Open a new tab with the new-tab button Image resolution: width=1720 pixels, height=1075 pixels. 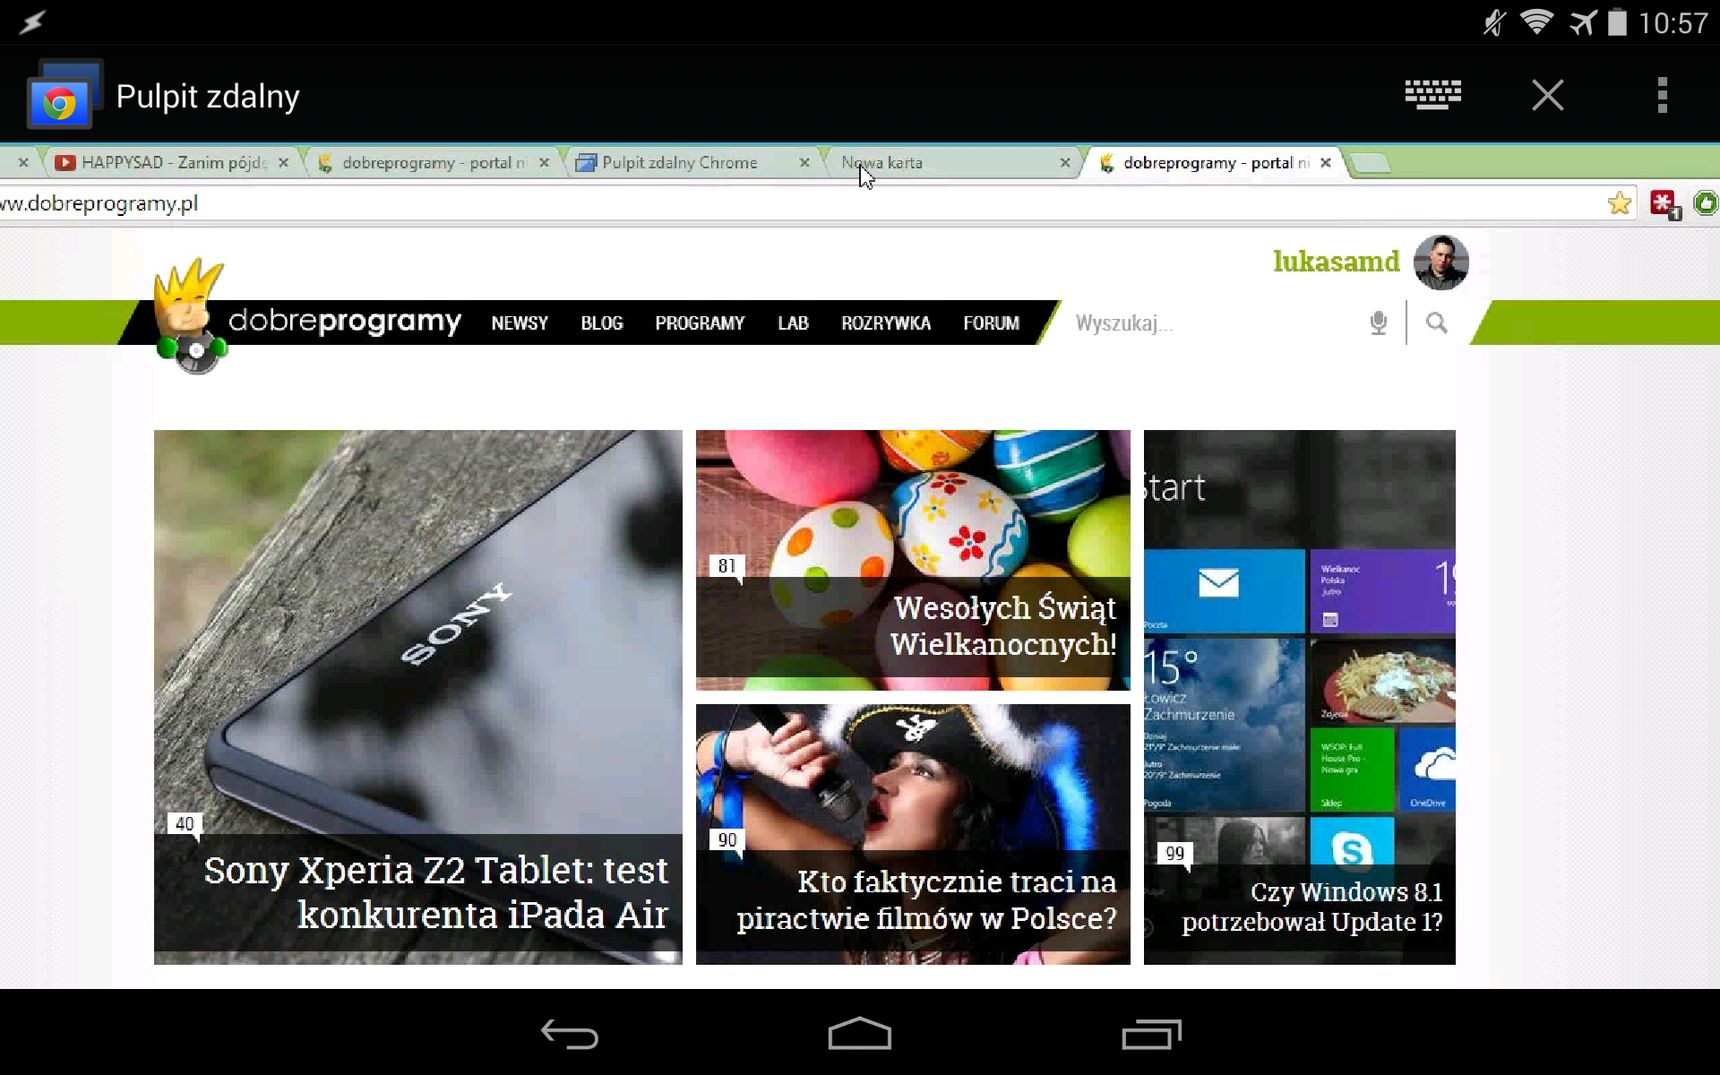1371,163
